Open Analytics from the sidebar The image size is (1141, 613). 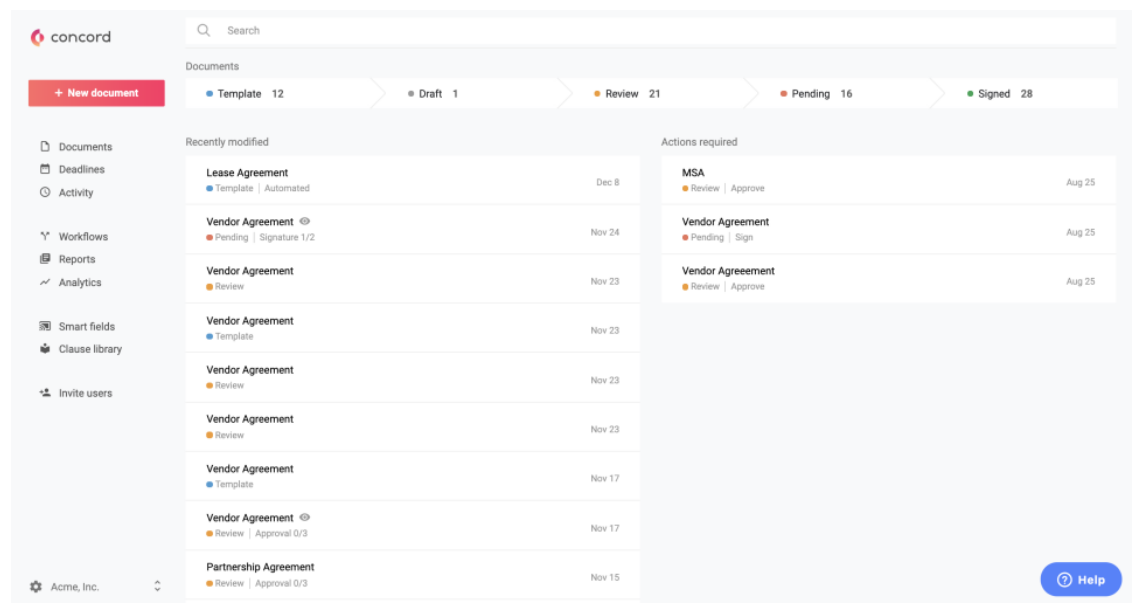point(80,282)
